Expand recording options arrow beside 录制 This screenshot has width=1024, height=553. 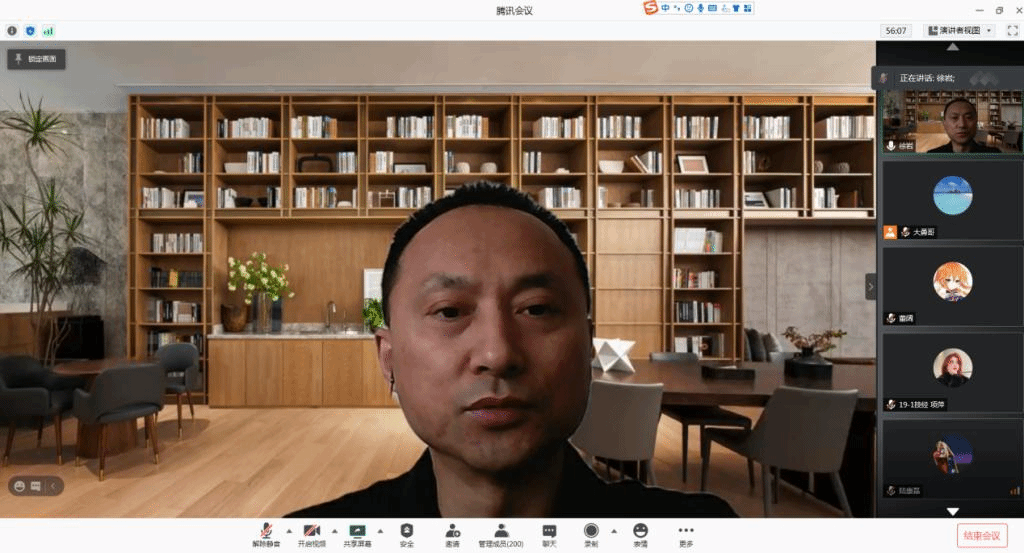coord(613,530)
